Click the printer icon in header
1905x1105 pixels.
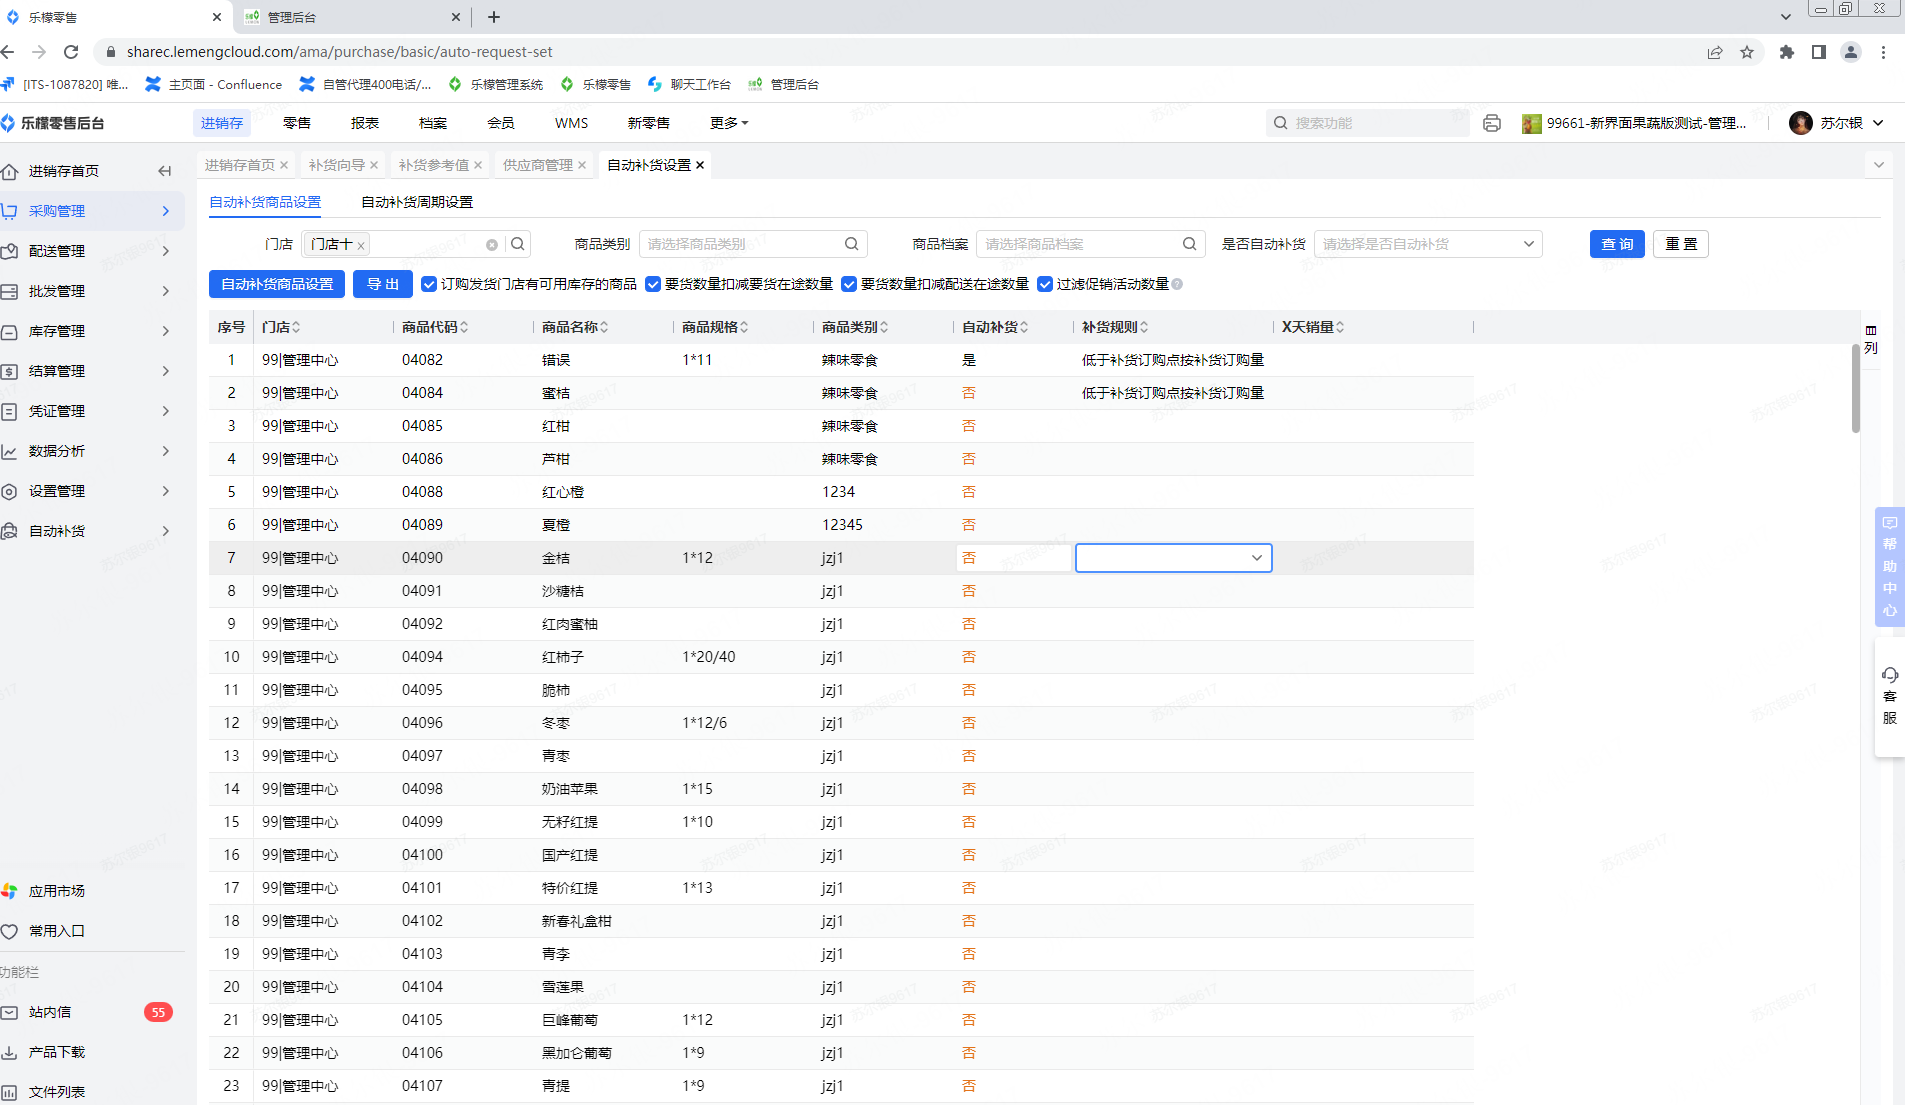point(1491,123)
